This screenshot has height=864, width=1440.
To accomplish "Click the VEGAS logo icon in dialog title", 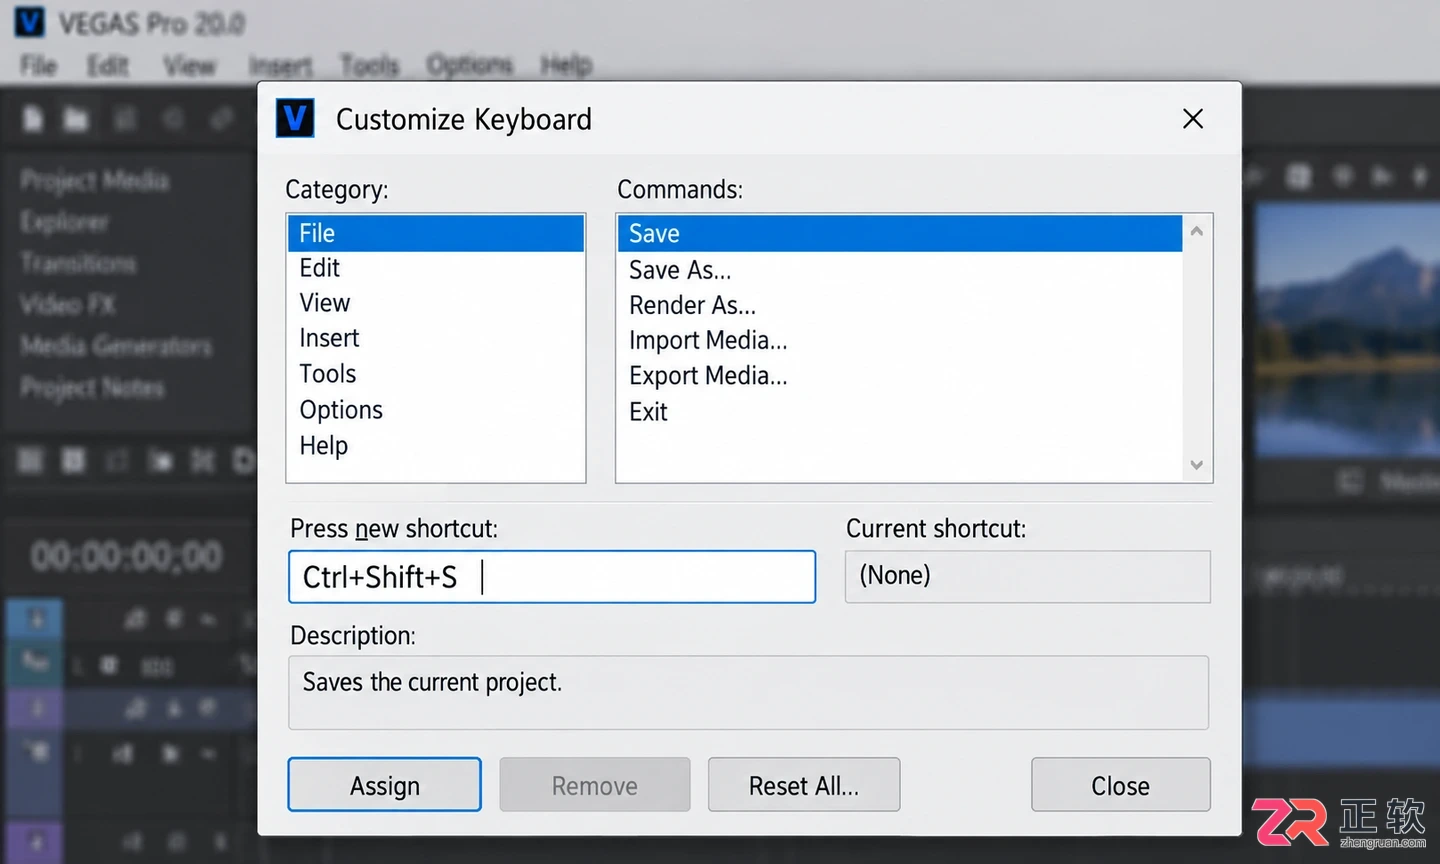I will pyautogui.click(x=295, y=118).
